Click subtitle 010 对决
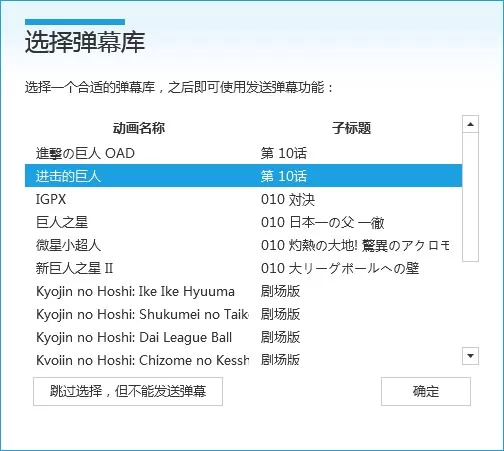 (288, 199)
